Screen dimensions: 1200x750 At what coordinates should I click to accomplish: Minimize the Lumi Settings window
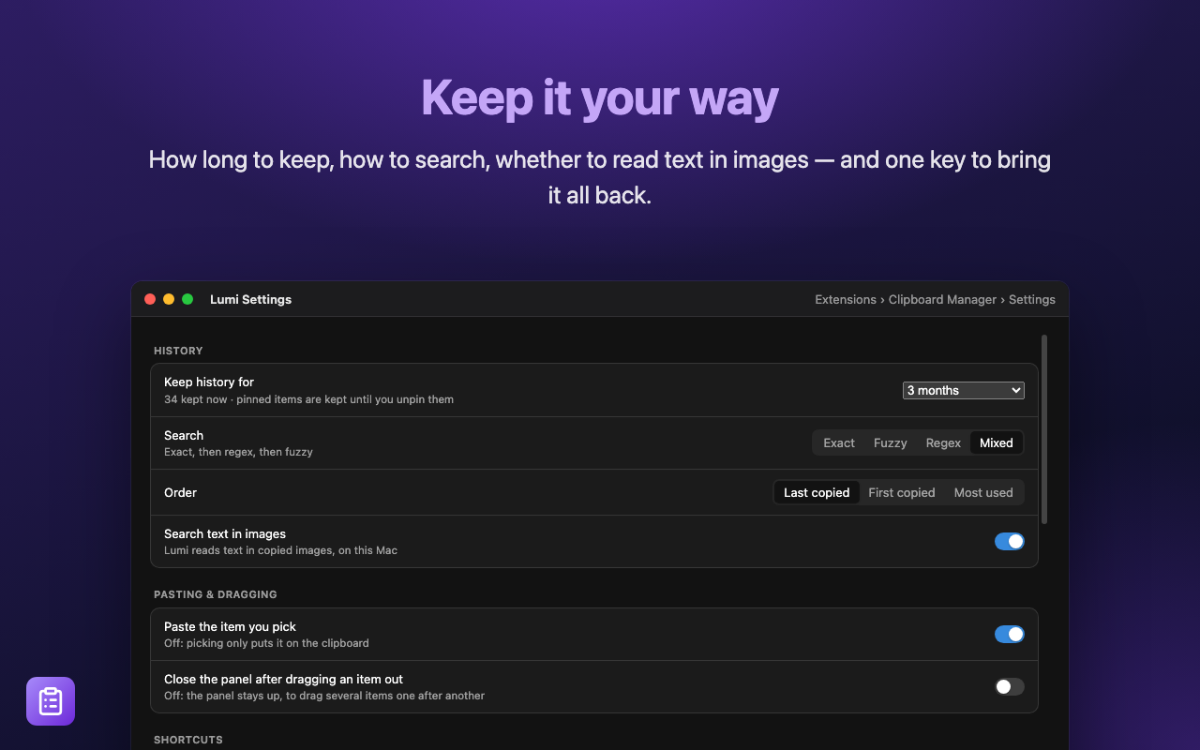coord(169,299)
